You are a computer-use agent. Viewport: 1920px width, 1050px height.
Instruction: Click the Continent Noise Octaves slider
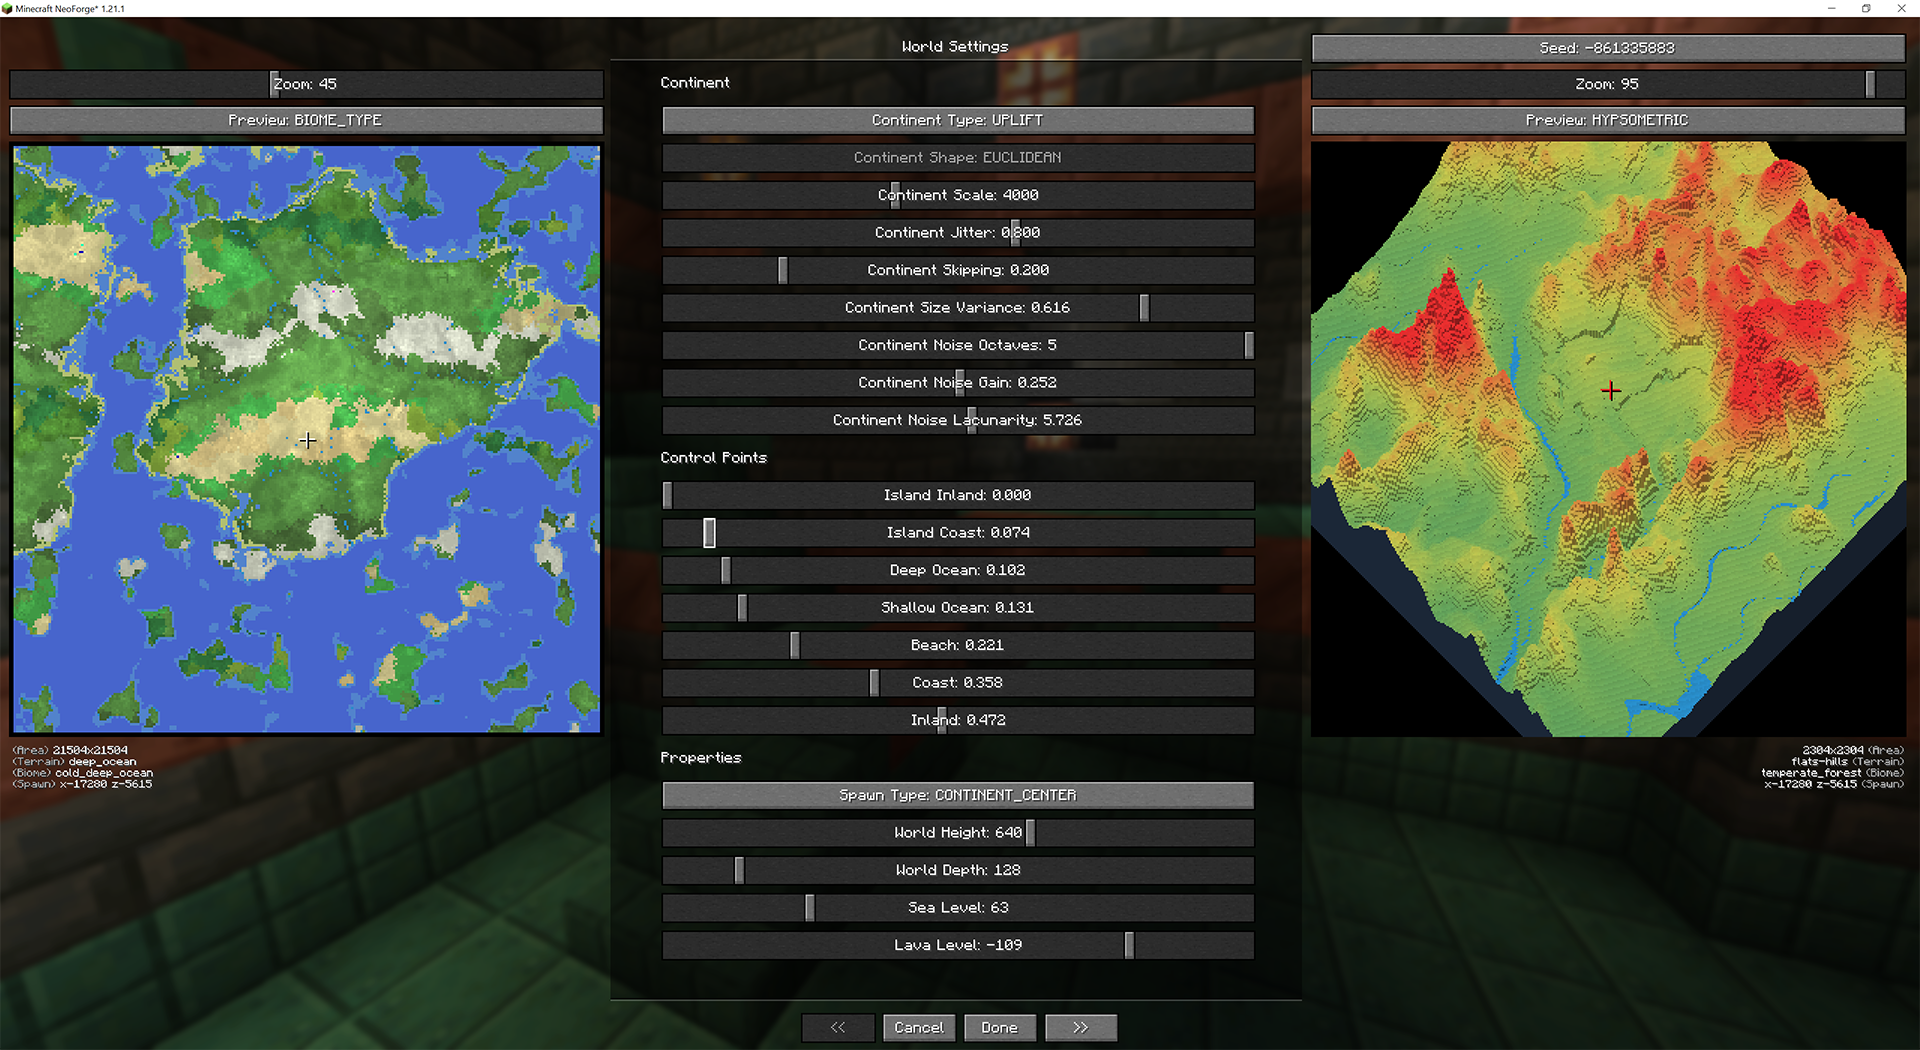click(x=958, y=345)
